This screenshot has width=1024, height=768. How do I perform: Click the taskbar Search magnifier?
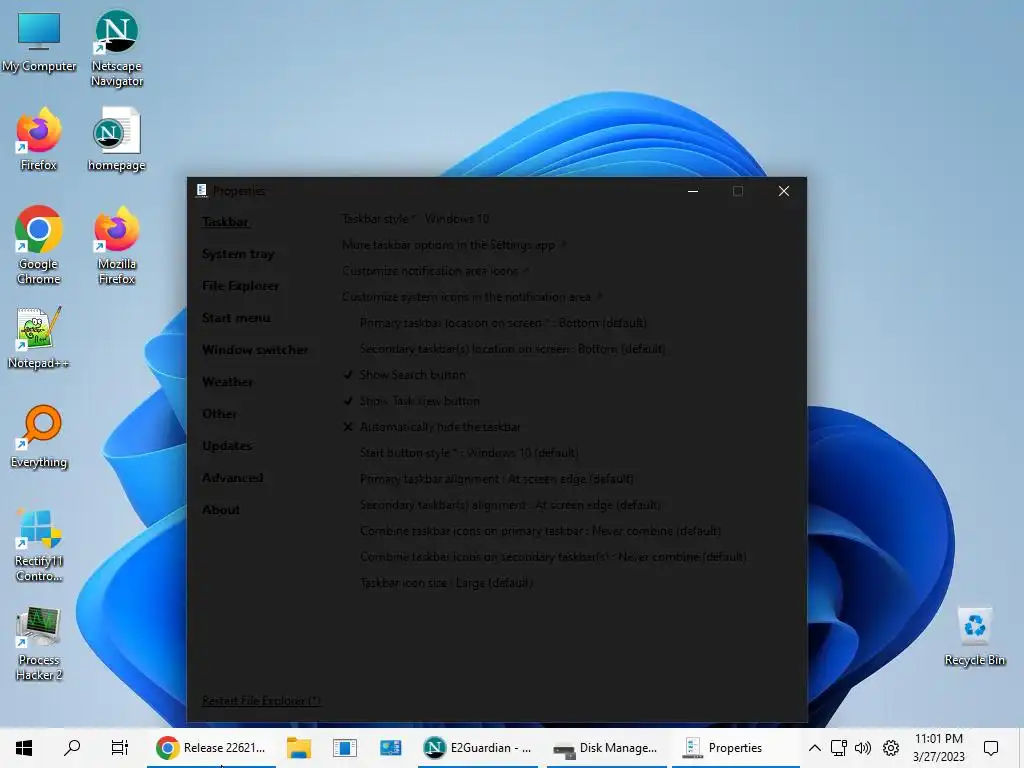tap(72, 748)
